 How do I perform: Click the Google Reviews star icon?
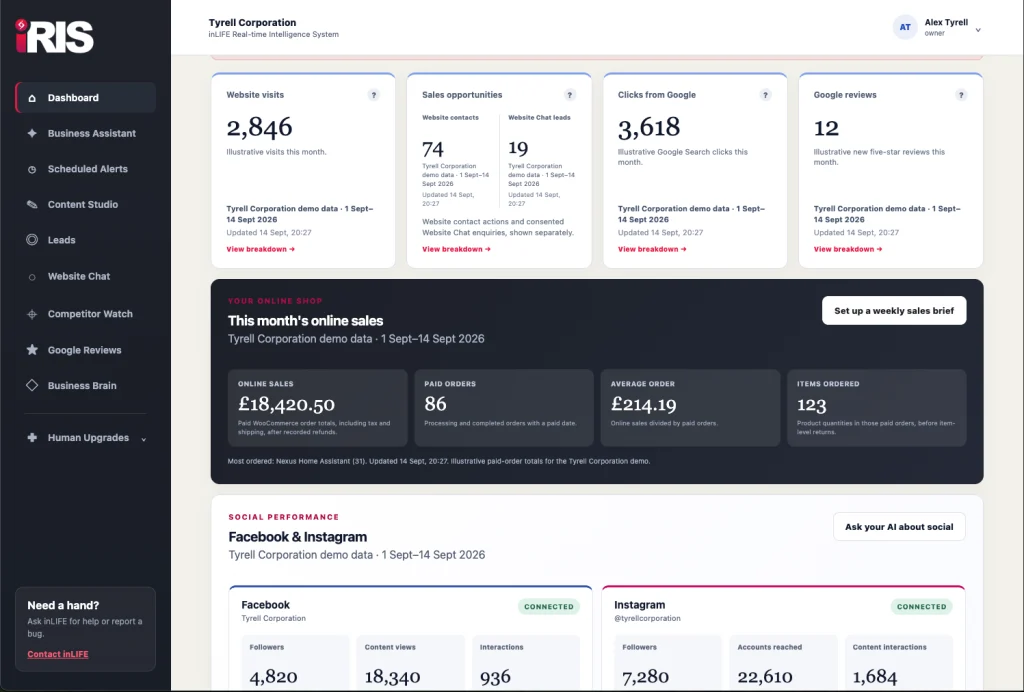[32, 350]
